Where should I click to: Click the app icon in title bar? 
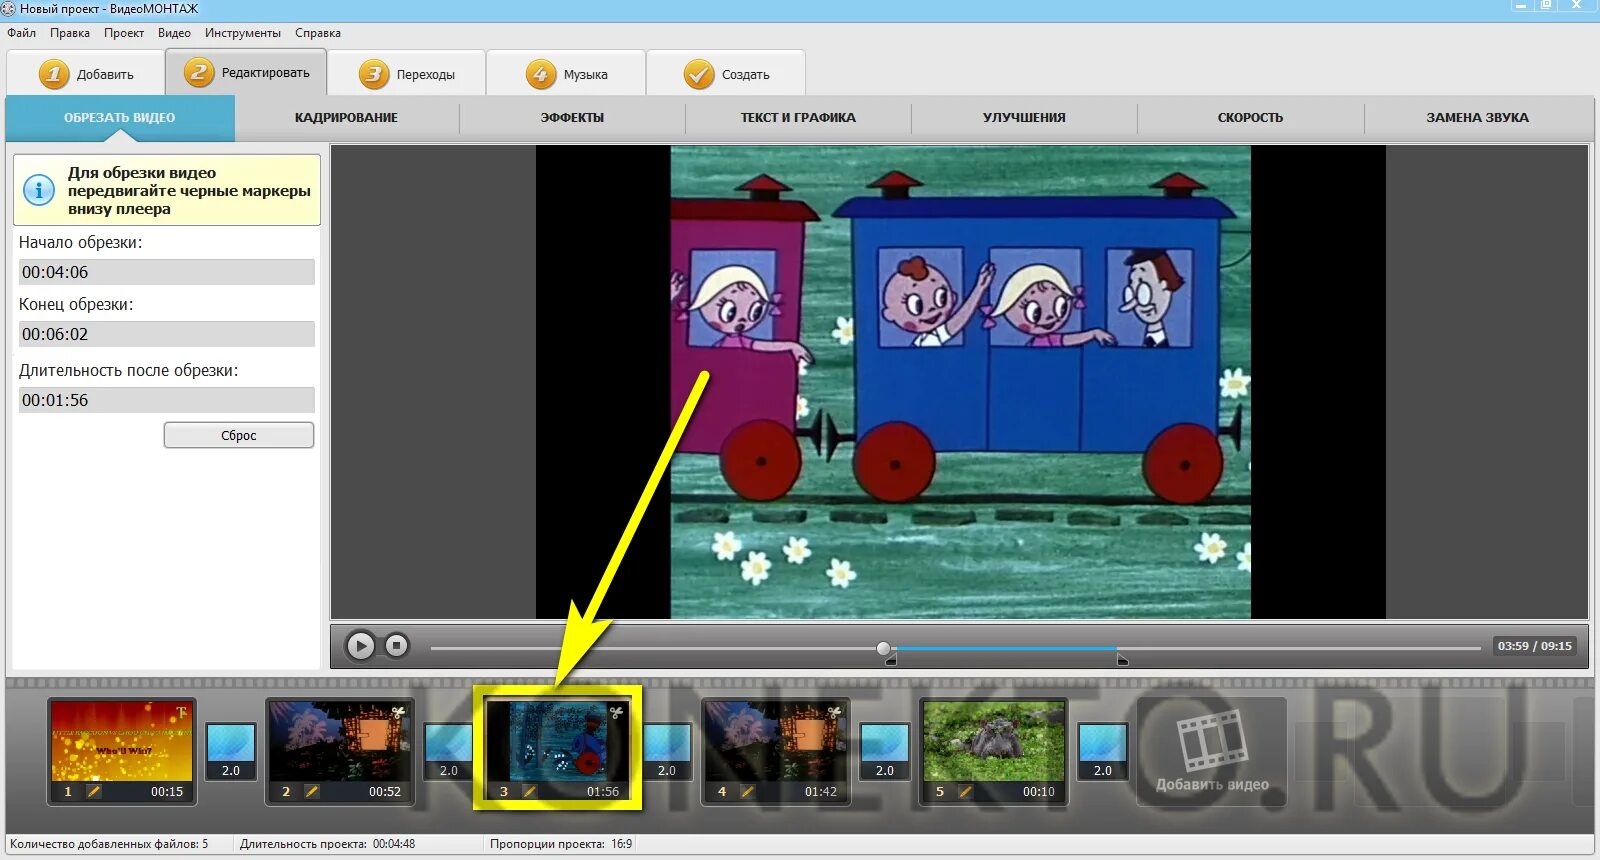coord(9,9)
